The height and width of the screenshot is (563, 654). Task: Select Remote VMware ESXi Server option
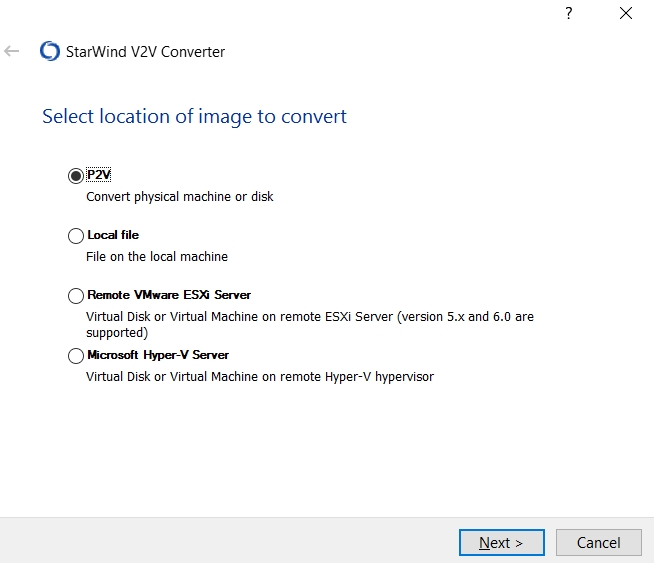pyautogui.click(x=75, y=296)
